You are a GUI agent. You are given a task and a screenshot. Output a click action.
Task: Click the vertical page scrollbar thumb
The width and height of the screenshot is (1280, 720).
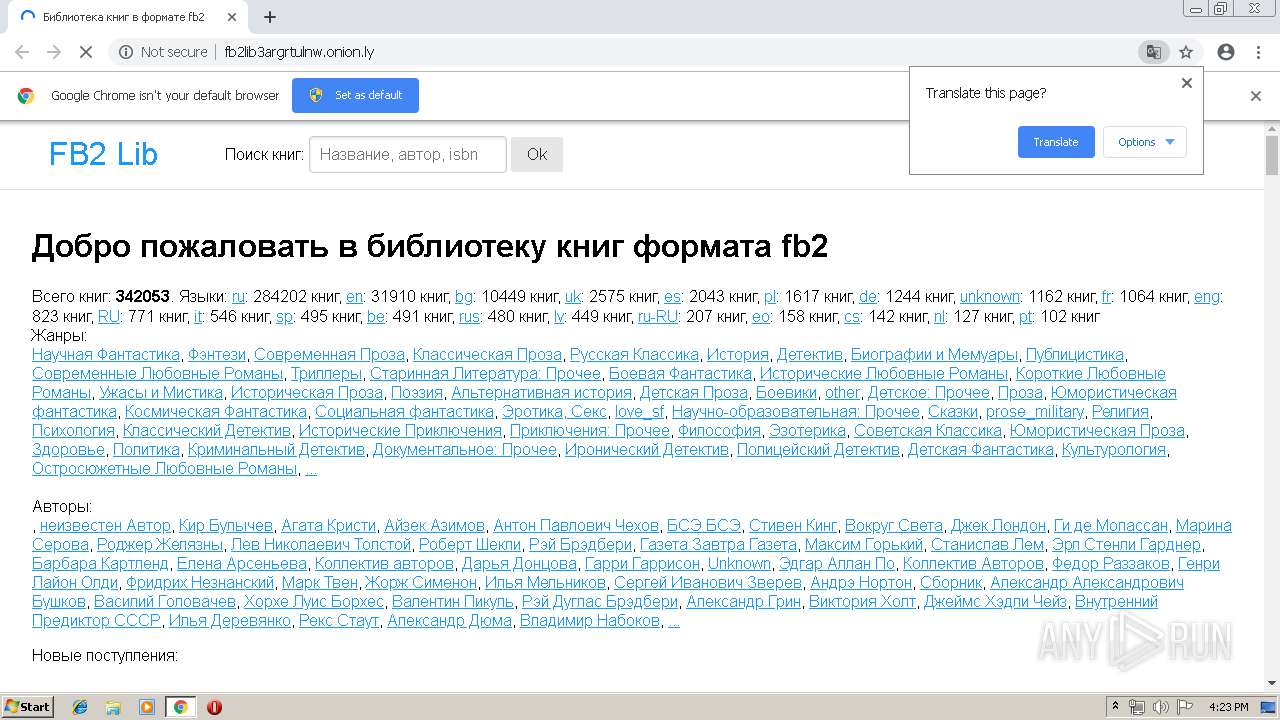pos(1271,156)
